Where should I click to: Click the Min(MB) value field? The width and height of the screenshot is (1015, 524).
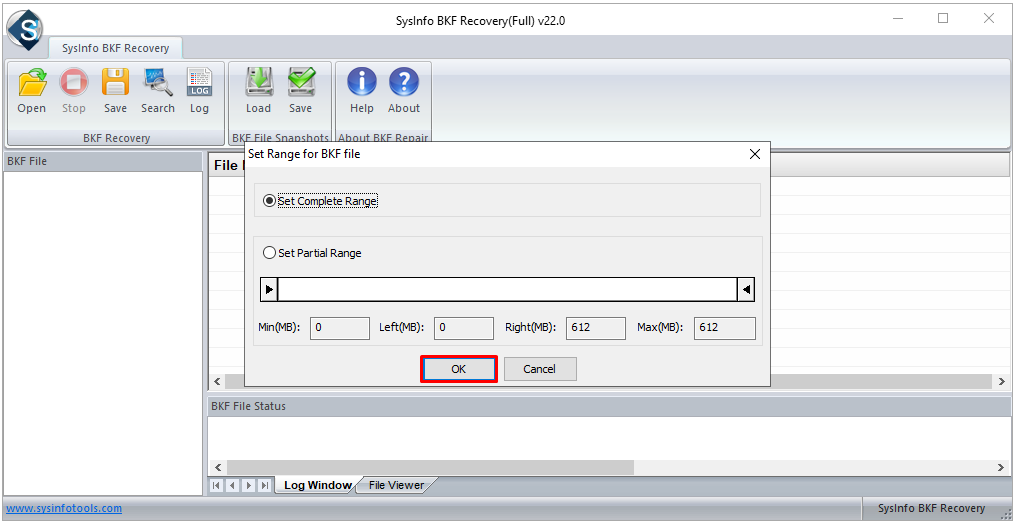(x=340, y=328)
